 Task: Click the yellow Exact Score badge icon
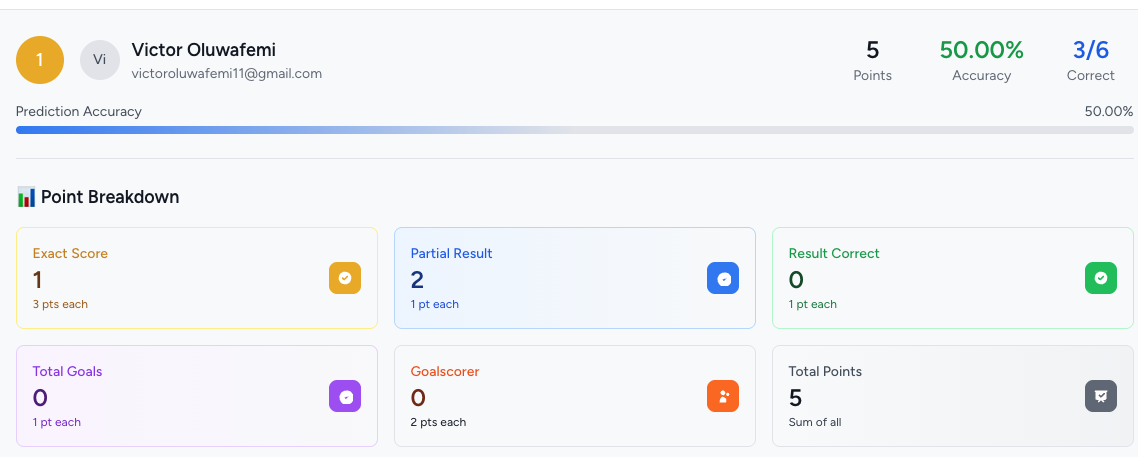(x=345, y=278)
